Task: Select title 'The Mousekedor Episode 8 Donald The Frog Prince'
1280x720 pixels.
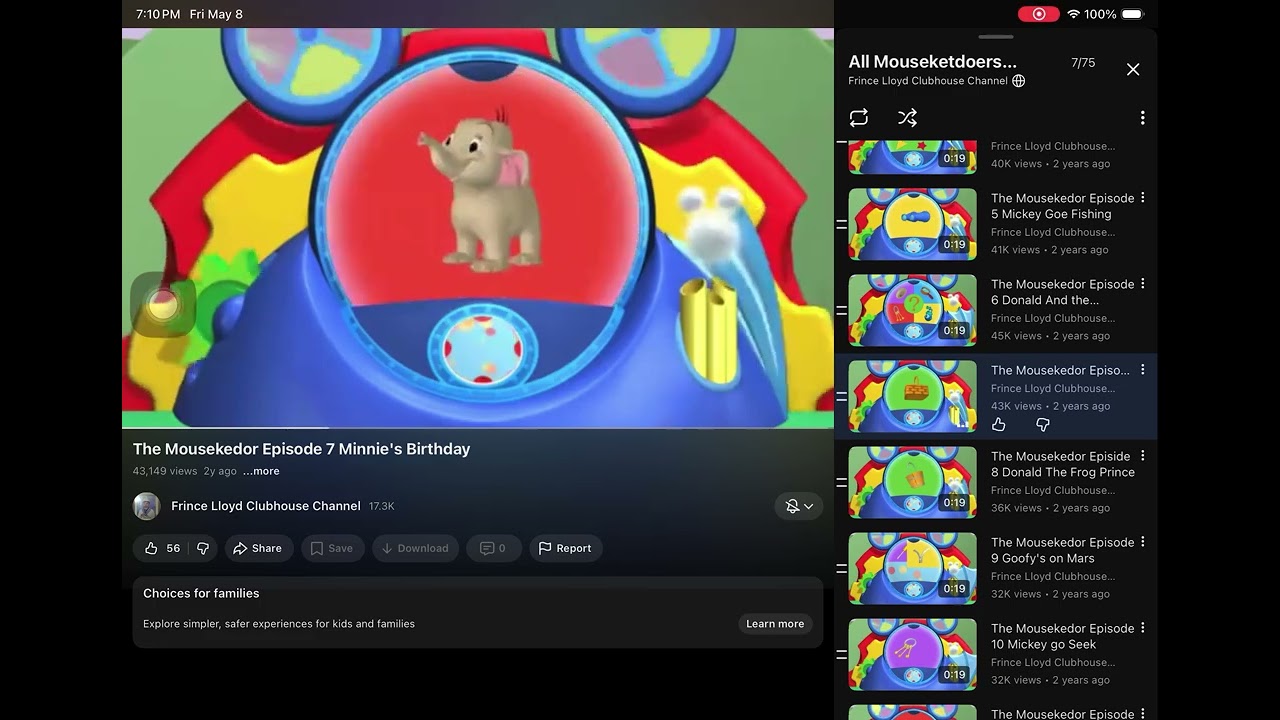Action: 1063,464
